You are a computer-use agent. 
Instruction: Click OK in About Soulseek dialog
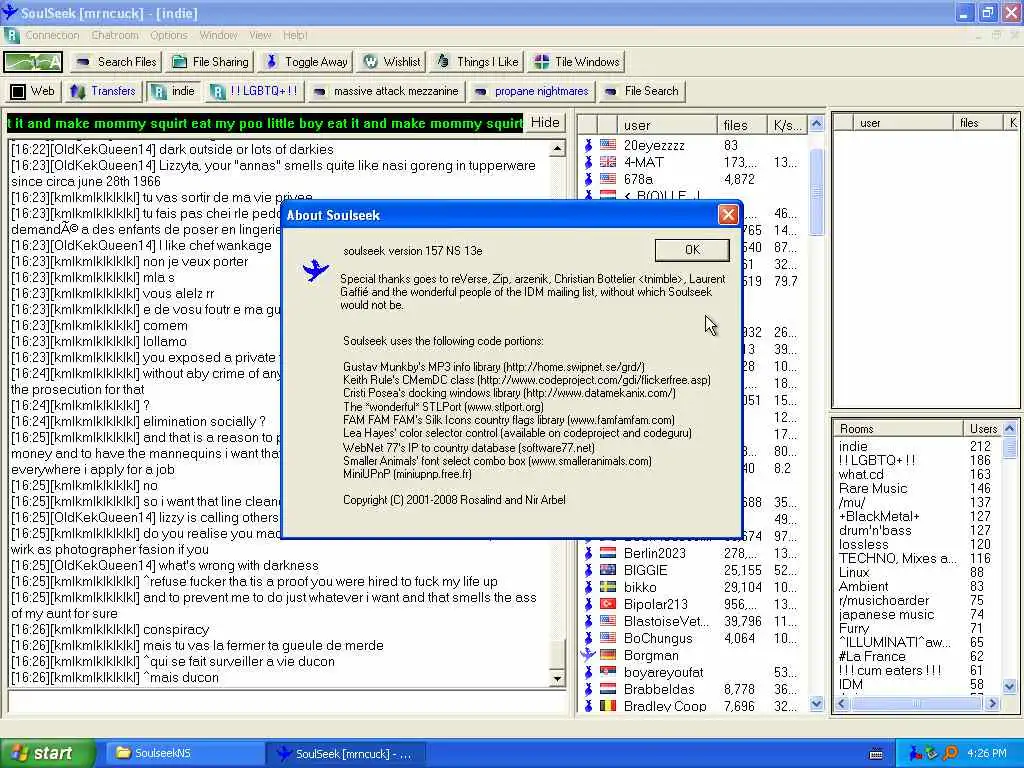tap(692, 249)
